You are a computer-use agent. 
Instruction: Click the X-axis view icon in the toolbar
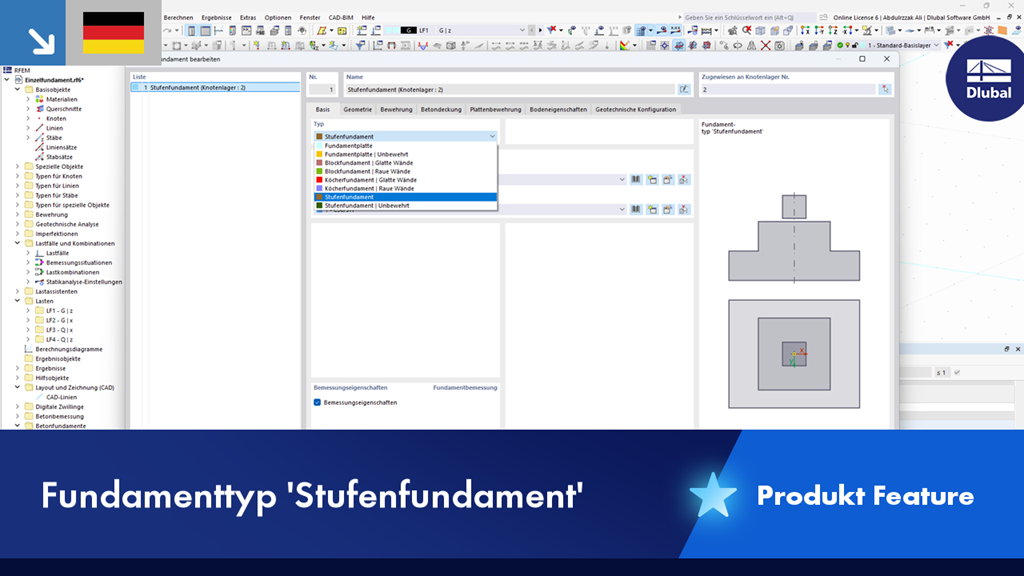click(x=805, y=30)
